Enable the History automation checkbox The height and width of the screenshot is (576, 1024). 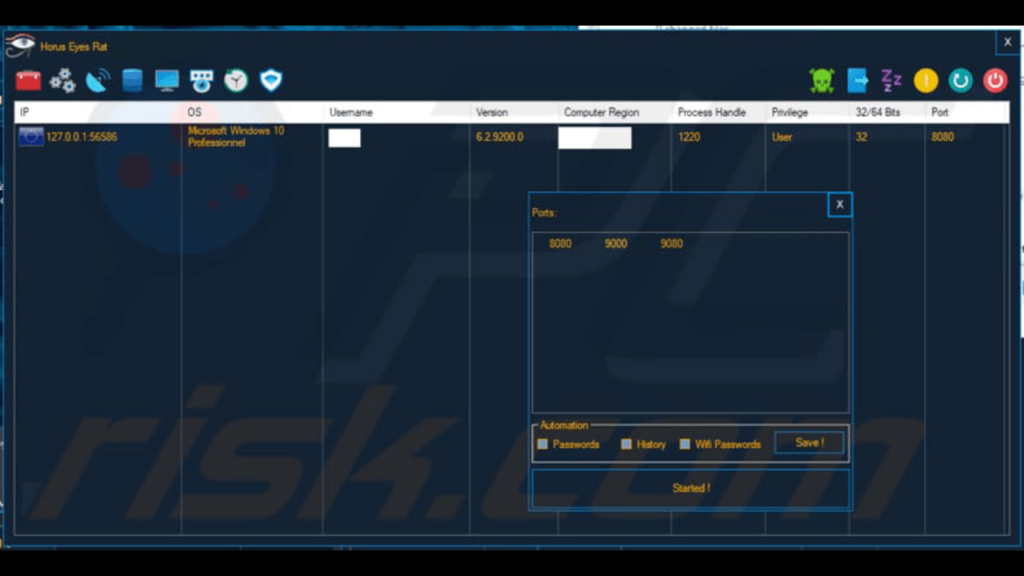[x=626, y=444]
